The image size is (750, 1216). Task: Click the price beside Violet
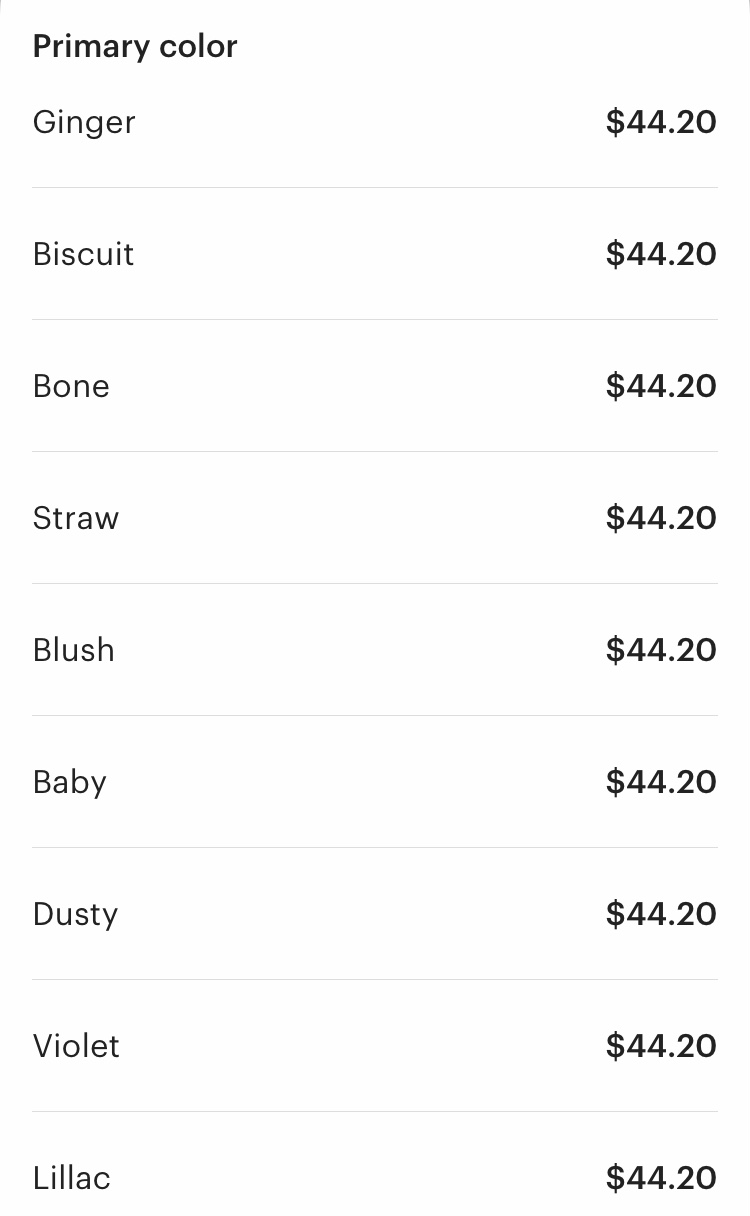(661, 1046)
